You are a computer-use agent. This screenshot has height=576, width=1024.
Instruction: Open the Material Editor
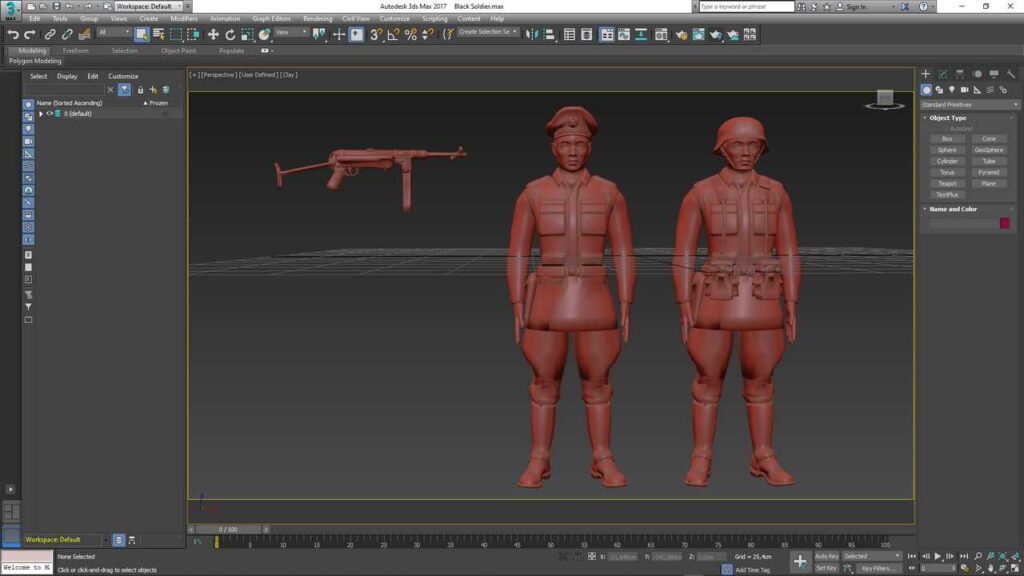point(659,35)
